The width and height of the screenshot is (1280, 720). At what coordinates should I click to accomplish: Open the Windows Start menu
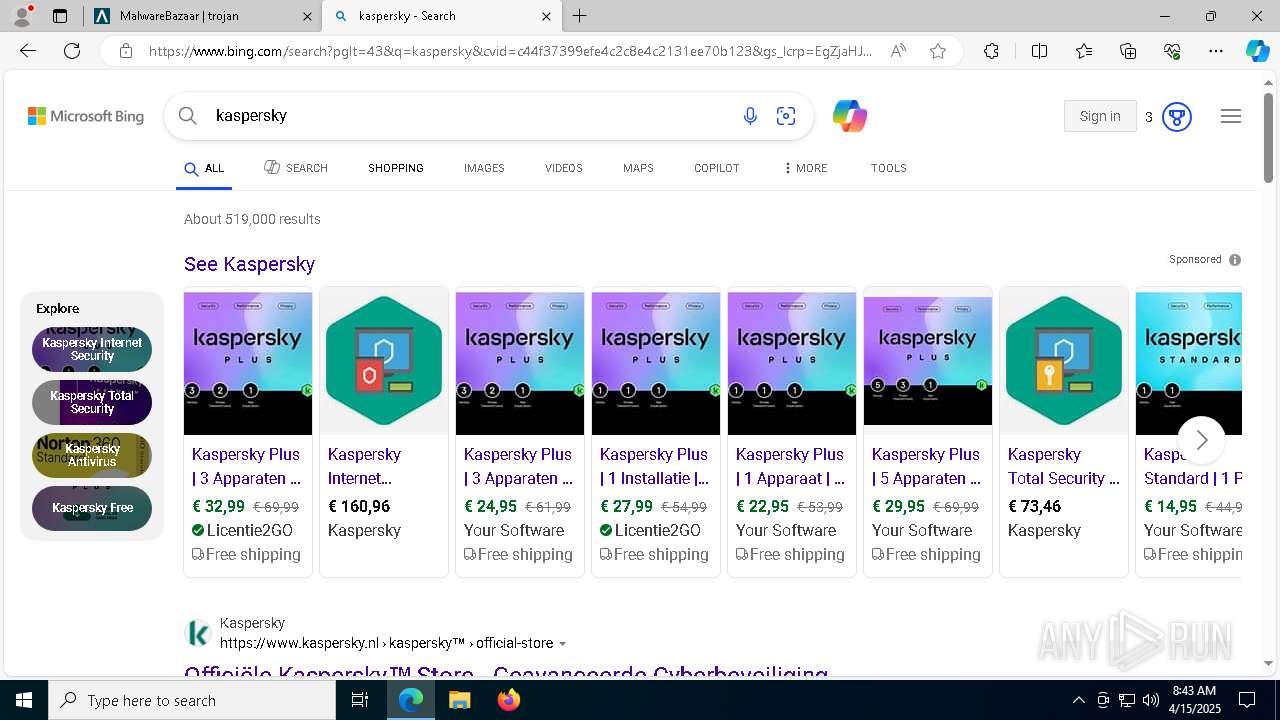24,700
